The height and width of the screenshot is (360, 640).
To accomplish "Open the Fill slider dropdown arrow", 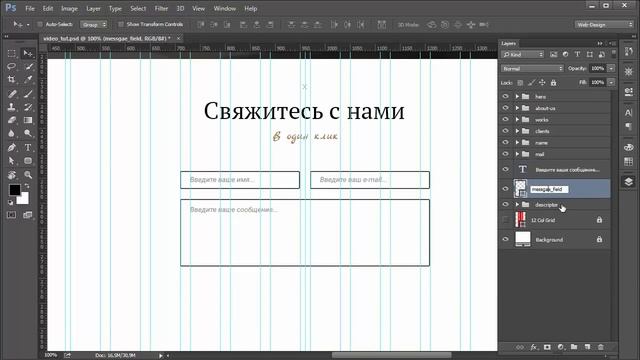I will [x=611, y=82].
